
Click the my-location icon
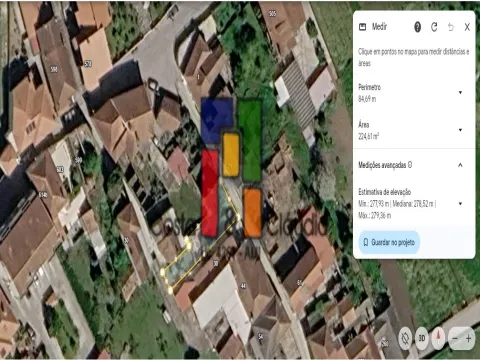[405, 339]
